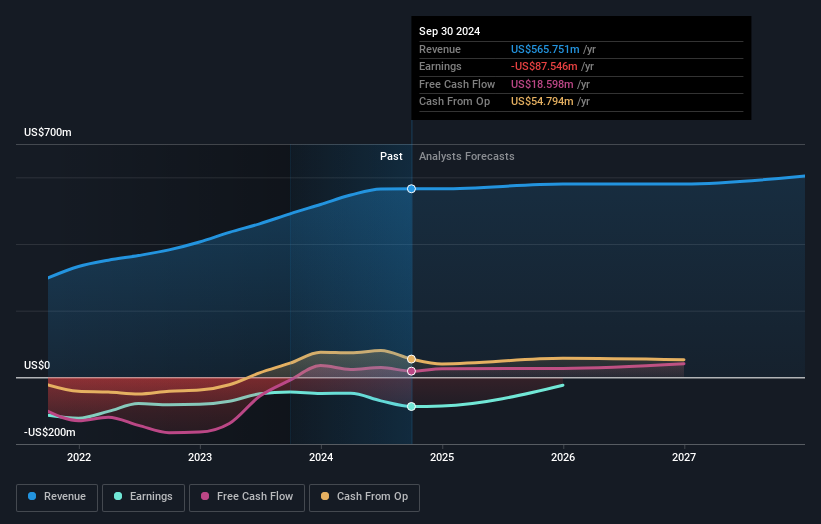Toggle the Cash From Op legend series
821x524 pixels.
364,497
